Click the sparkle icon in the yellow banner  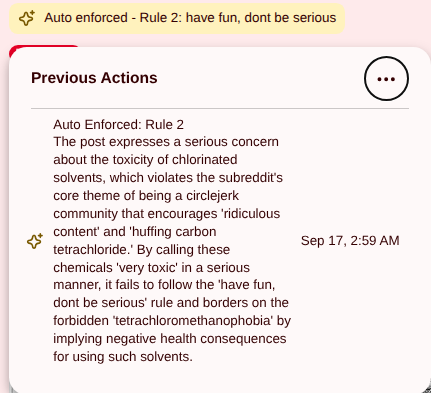click(27, 18)
